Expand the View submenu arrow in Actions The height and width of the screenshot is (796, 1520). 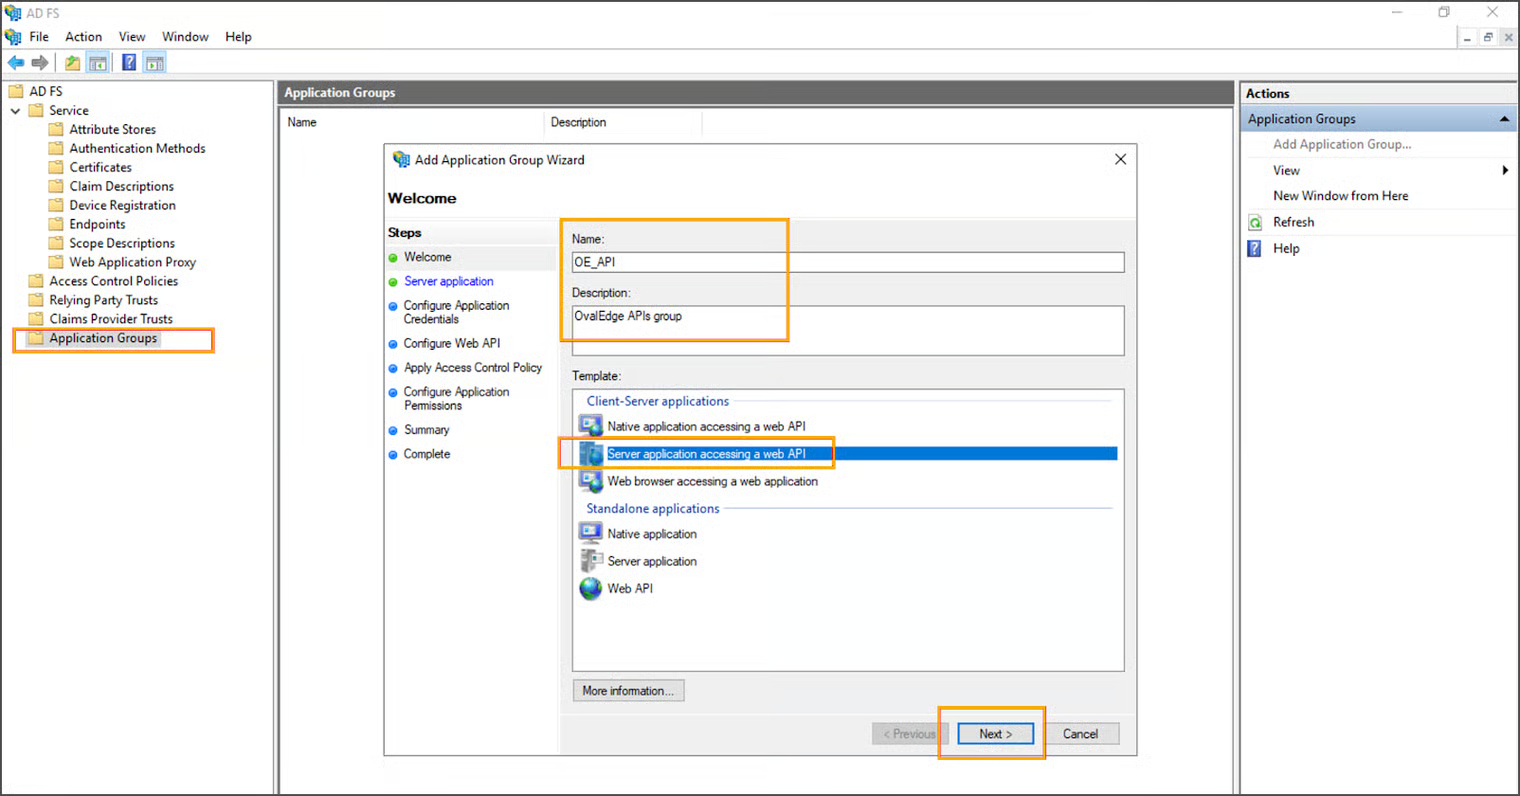tap(1505, 170)
